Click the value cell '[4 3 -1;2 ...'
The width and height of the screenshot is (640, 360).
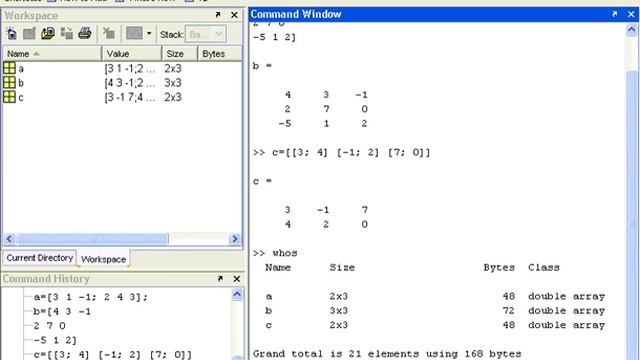coord(130,83)
